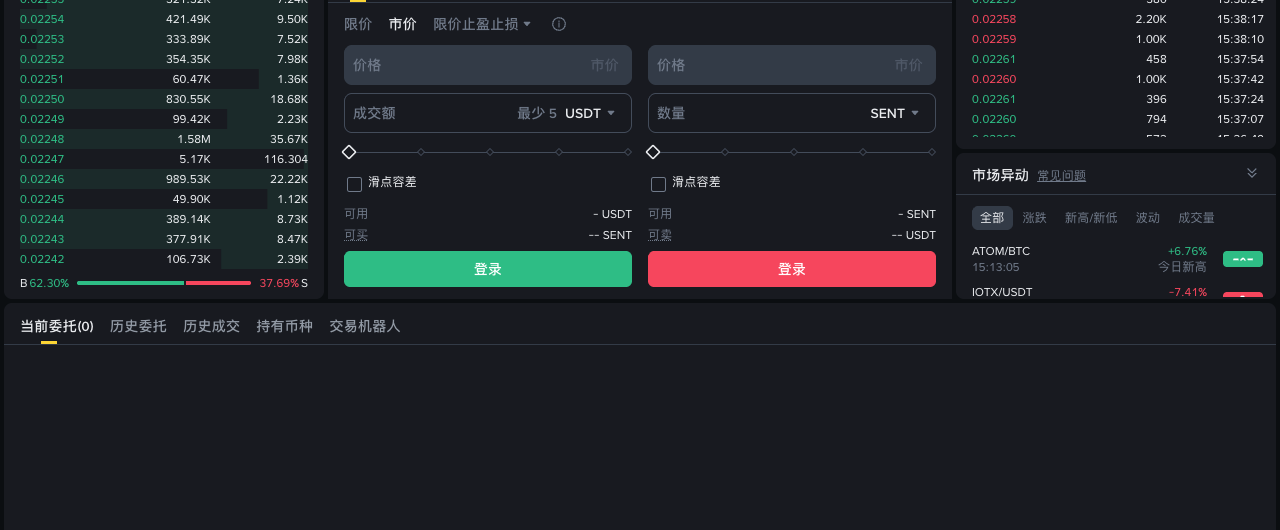Image resolution: width=1280 pixels, height=530 pixels.
Task: Select order book price 0.02254
Action: point(42,19)
